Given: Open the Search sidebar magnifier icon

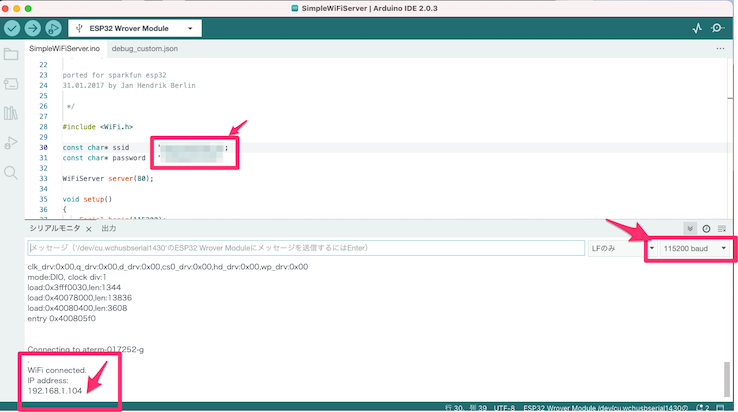Looking at the screenshot, I should point(11,173).
